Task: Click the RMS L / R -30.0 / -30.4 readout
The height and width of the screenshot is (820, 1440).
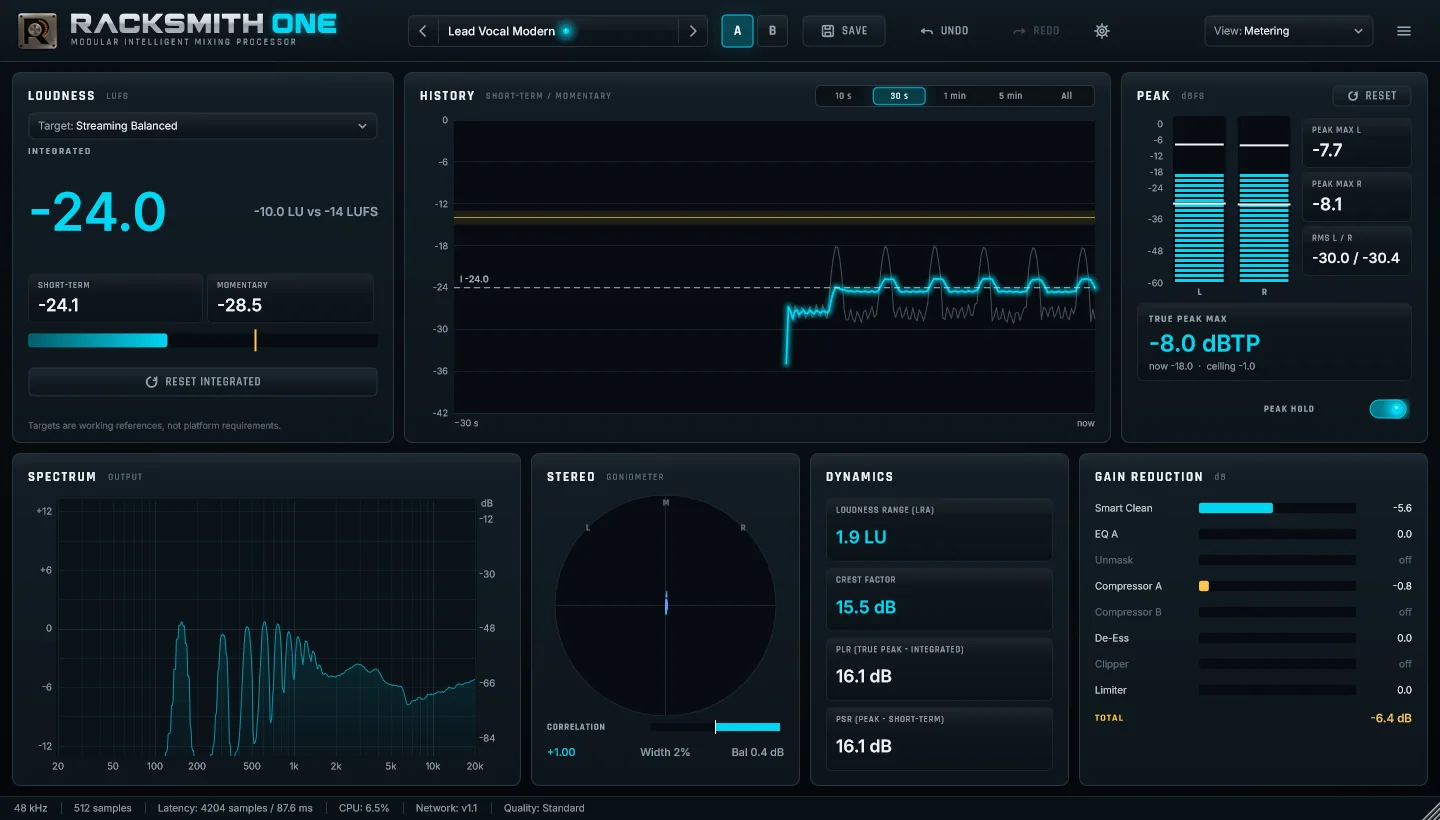Action: pos(1356,251)
